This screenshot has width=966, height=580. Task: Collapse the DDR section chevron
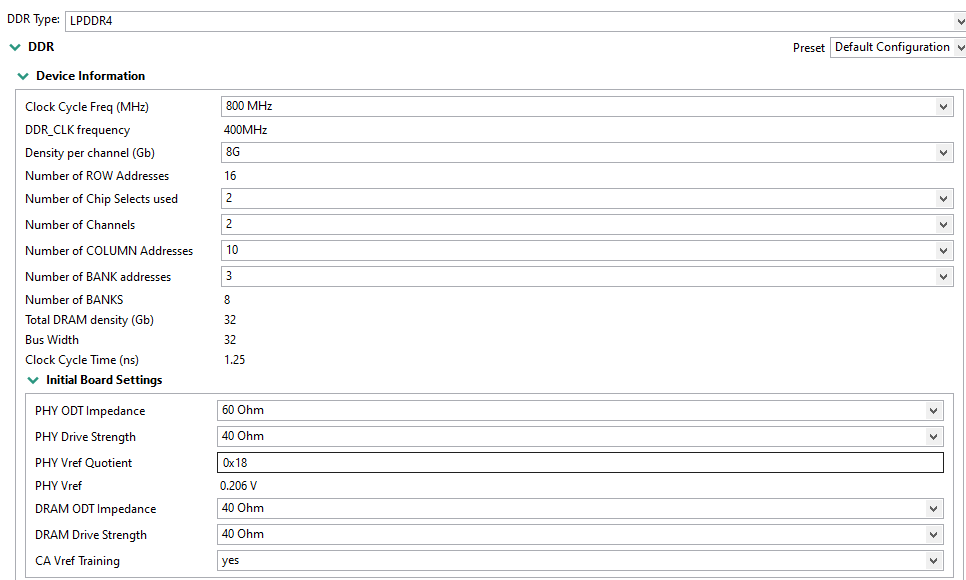click(x=15, y=47)
